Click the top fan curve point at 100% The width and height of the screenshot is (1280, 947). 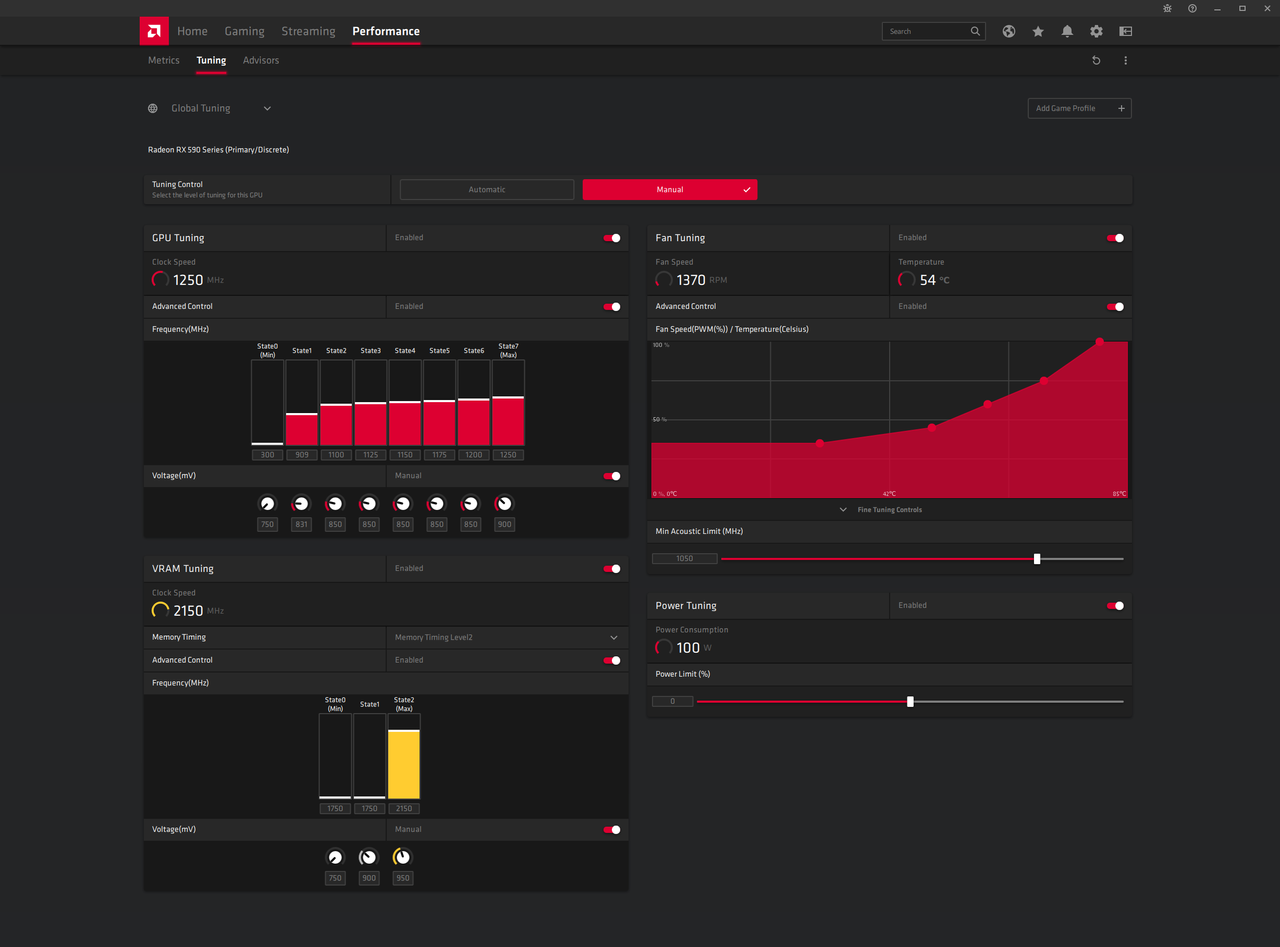pyautogui.click(x=1100, y=342)
